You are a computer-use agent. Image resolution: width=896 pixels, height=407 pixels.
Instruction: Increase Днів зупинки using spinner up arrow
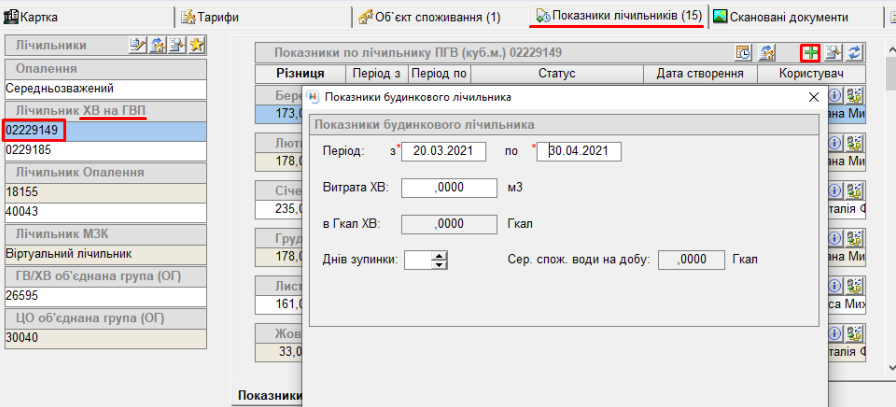439,255
